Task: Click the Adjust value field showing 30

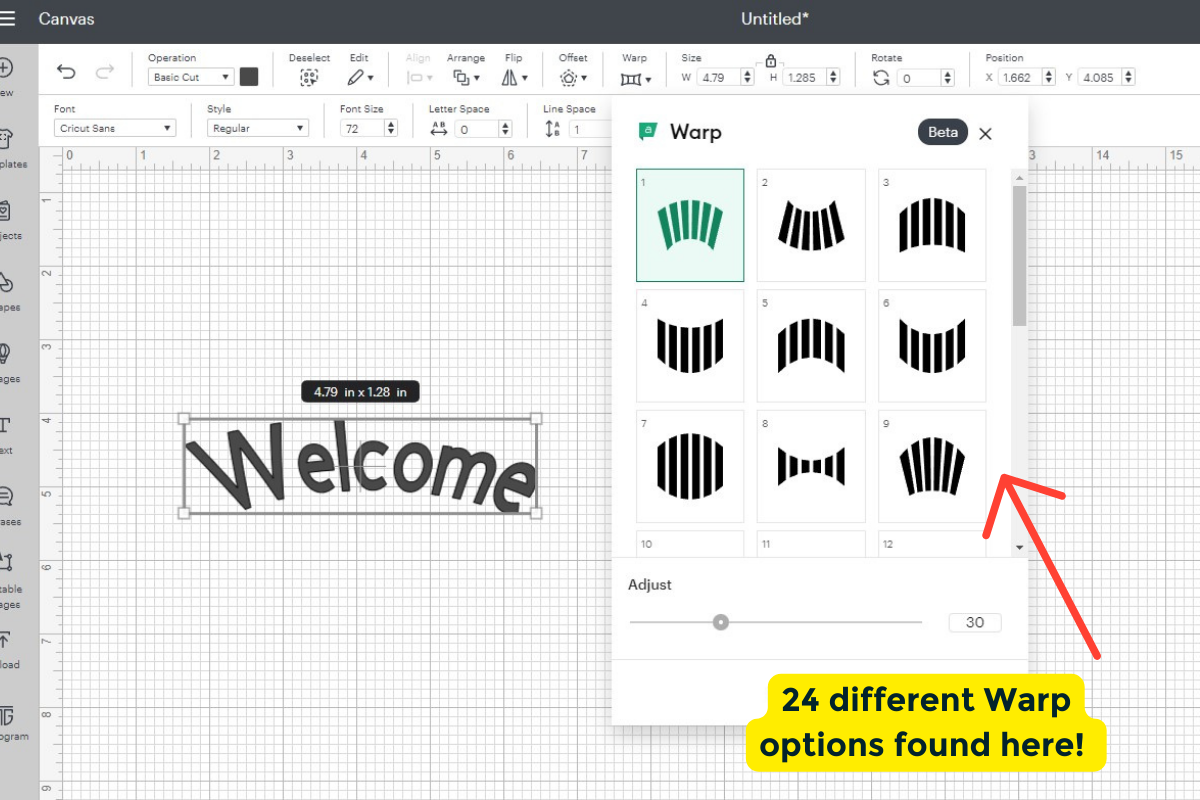Action: (x=974, y=622)
